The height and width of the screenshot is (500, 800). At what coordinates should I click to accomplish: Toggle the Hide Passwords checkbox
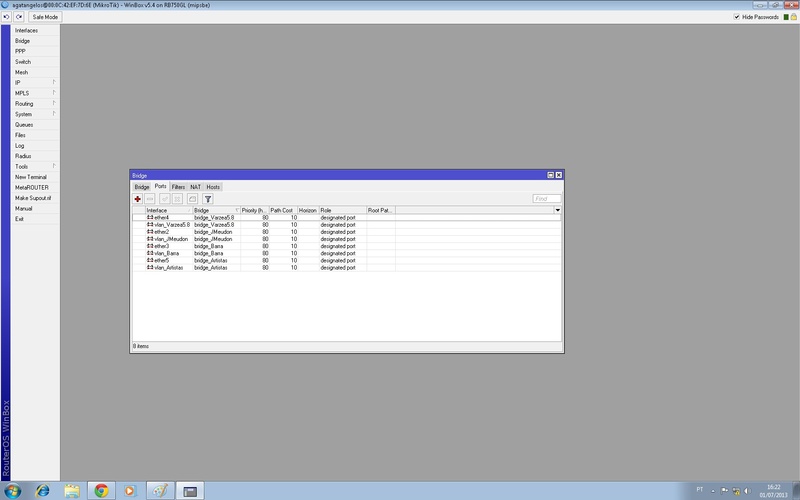737,17
